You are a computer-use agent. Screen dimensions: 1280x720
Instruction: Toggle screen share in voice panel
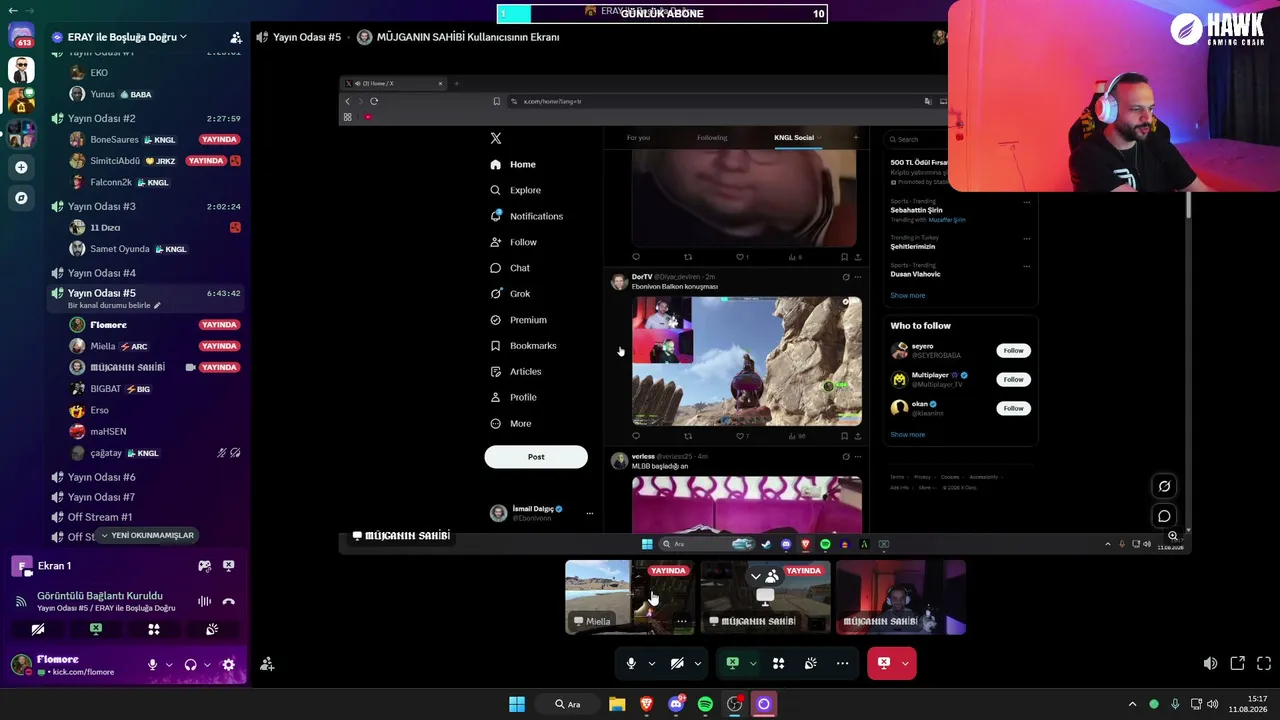(x=96, y=630)
